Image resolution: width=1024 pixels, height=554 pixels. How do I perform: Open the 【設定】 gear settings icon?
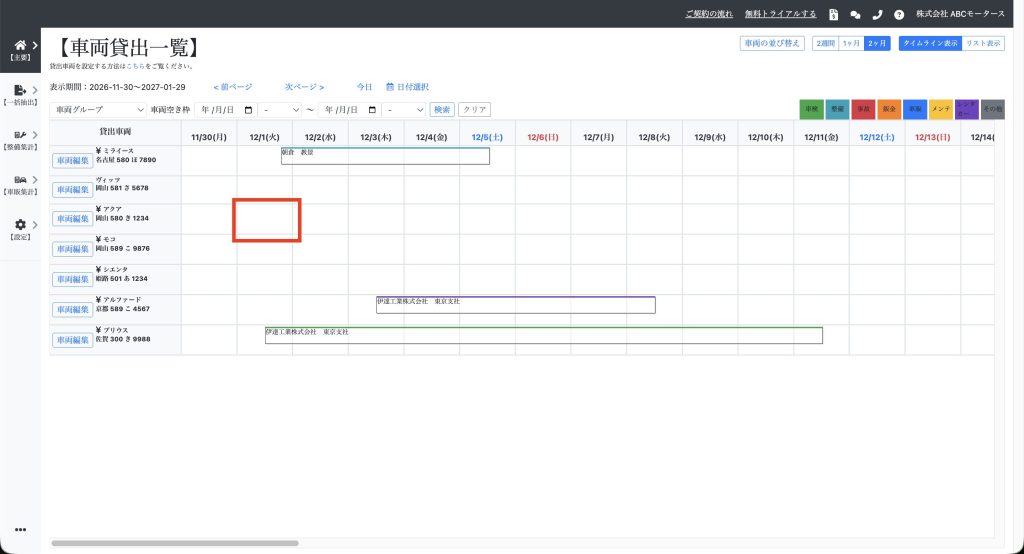(20, 226)
